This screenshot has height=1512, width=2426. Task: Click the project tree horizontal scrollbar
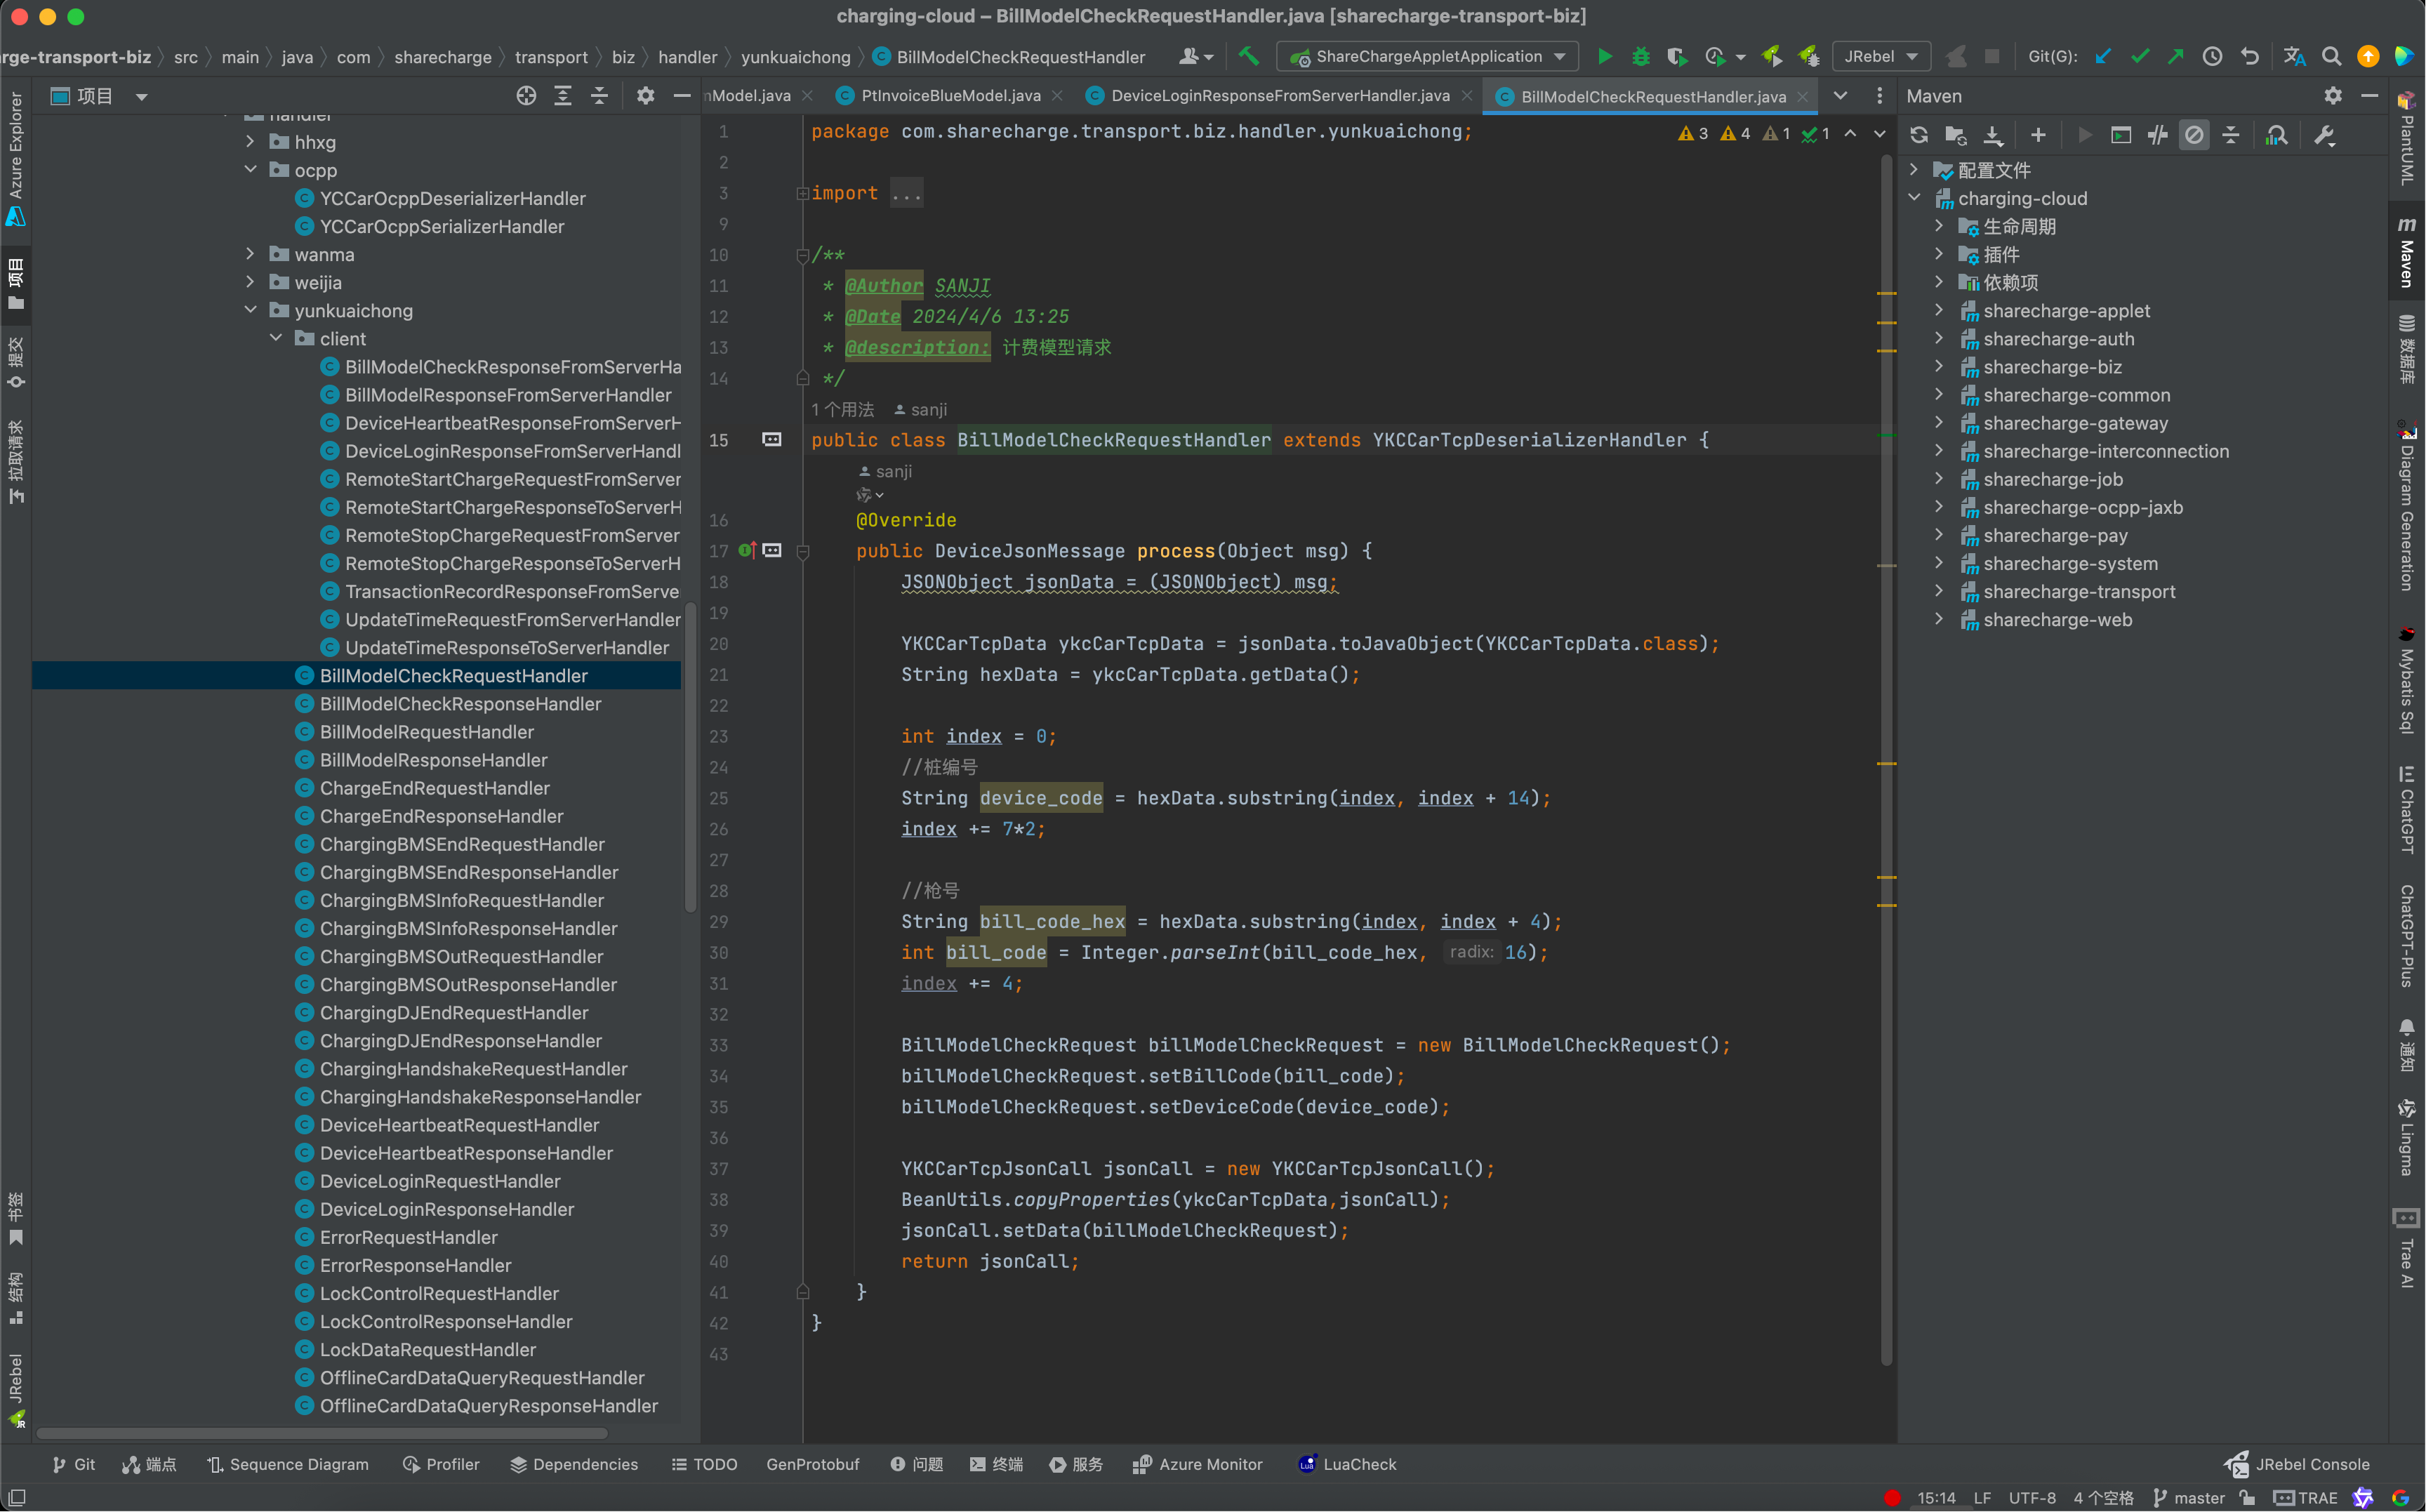(x=322, y=1433)
